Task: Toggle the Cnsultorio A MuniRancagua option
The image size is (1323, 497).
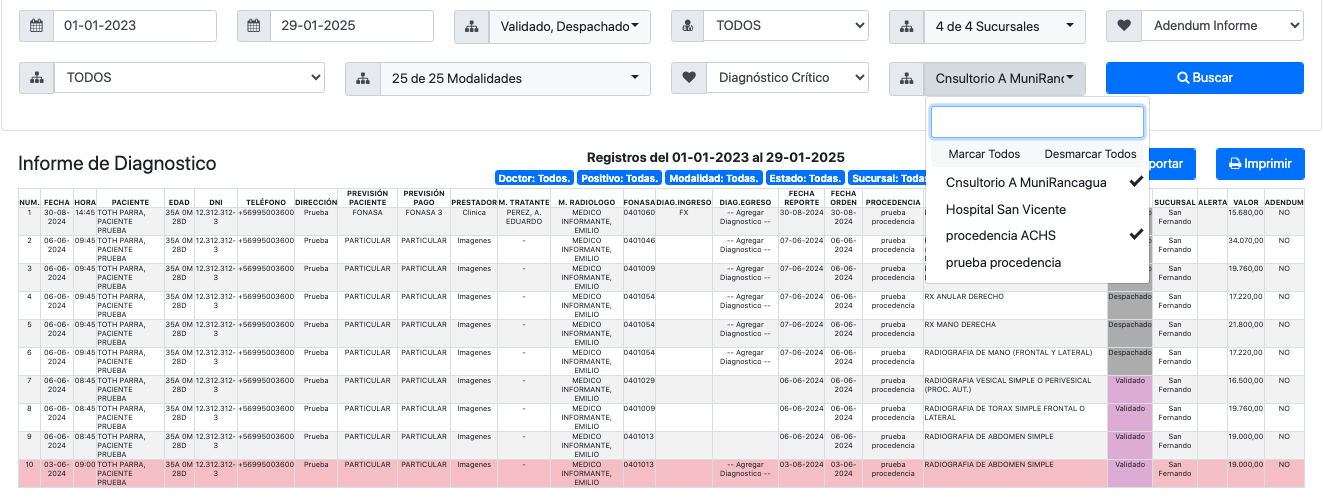Action: click(x=1037, y=182)
